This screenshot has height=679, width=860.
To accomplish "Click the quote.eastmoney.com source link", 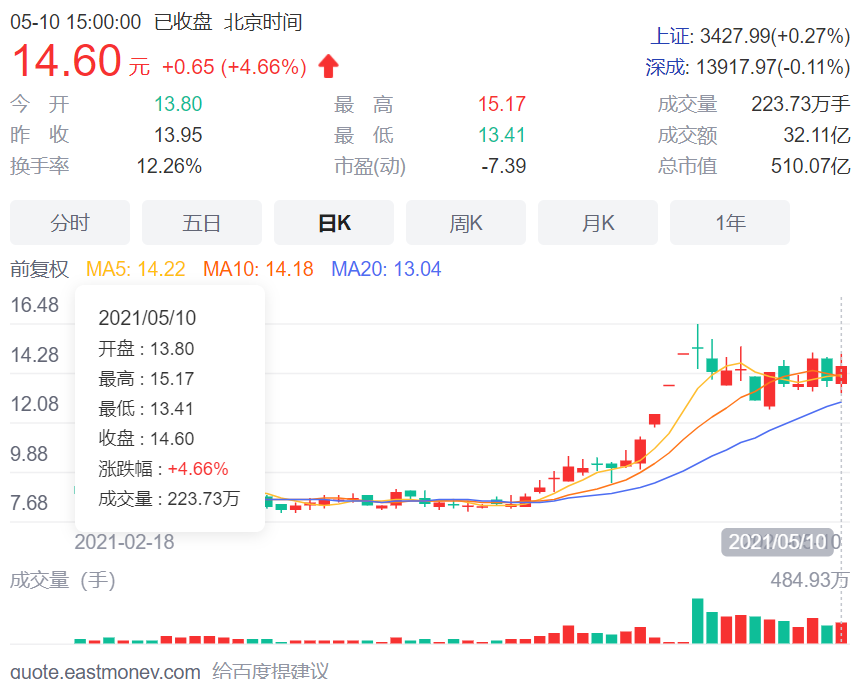I will [105, 671].
